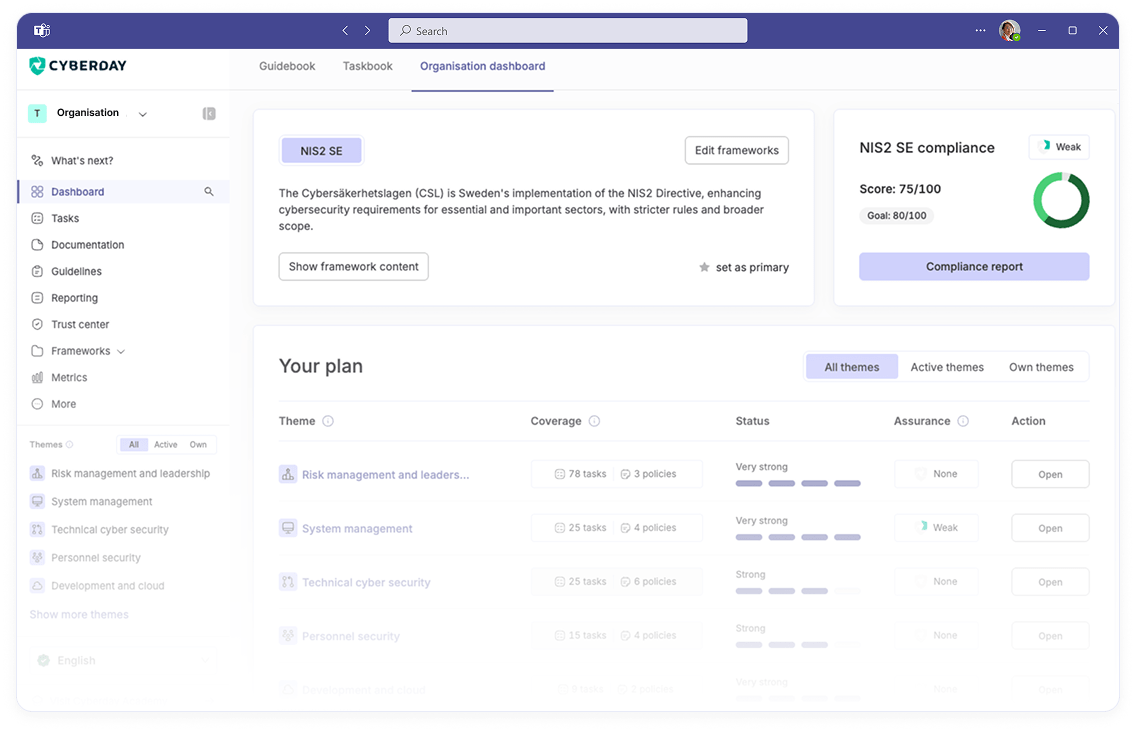Switch to Organisation dashboard tab

(483, 66)
